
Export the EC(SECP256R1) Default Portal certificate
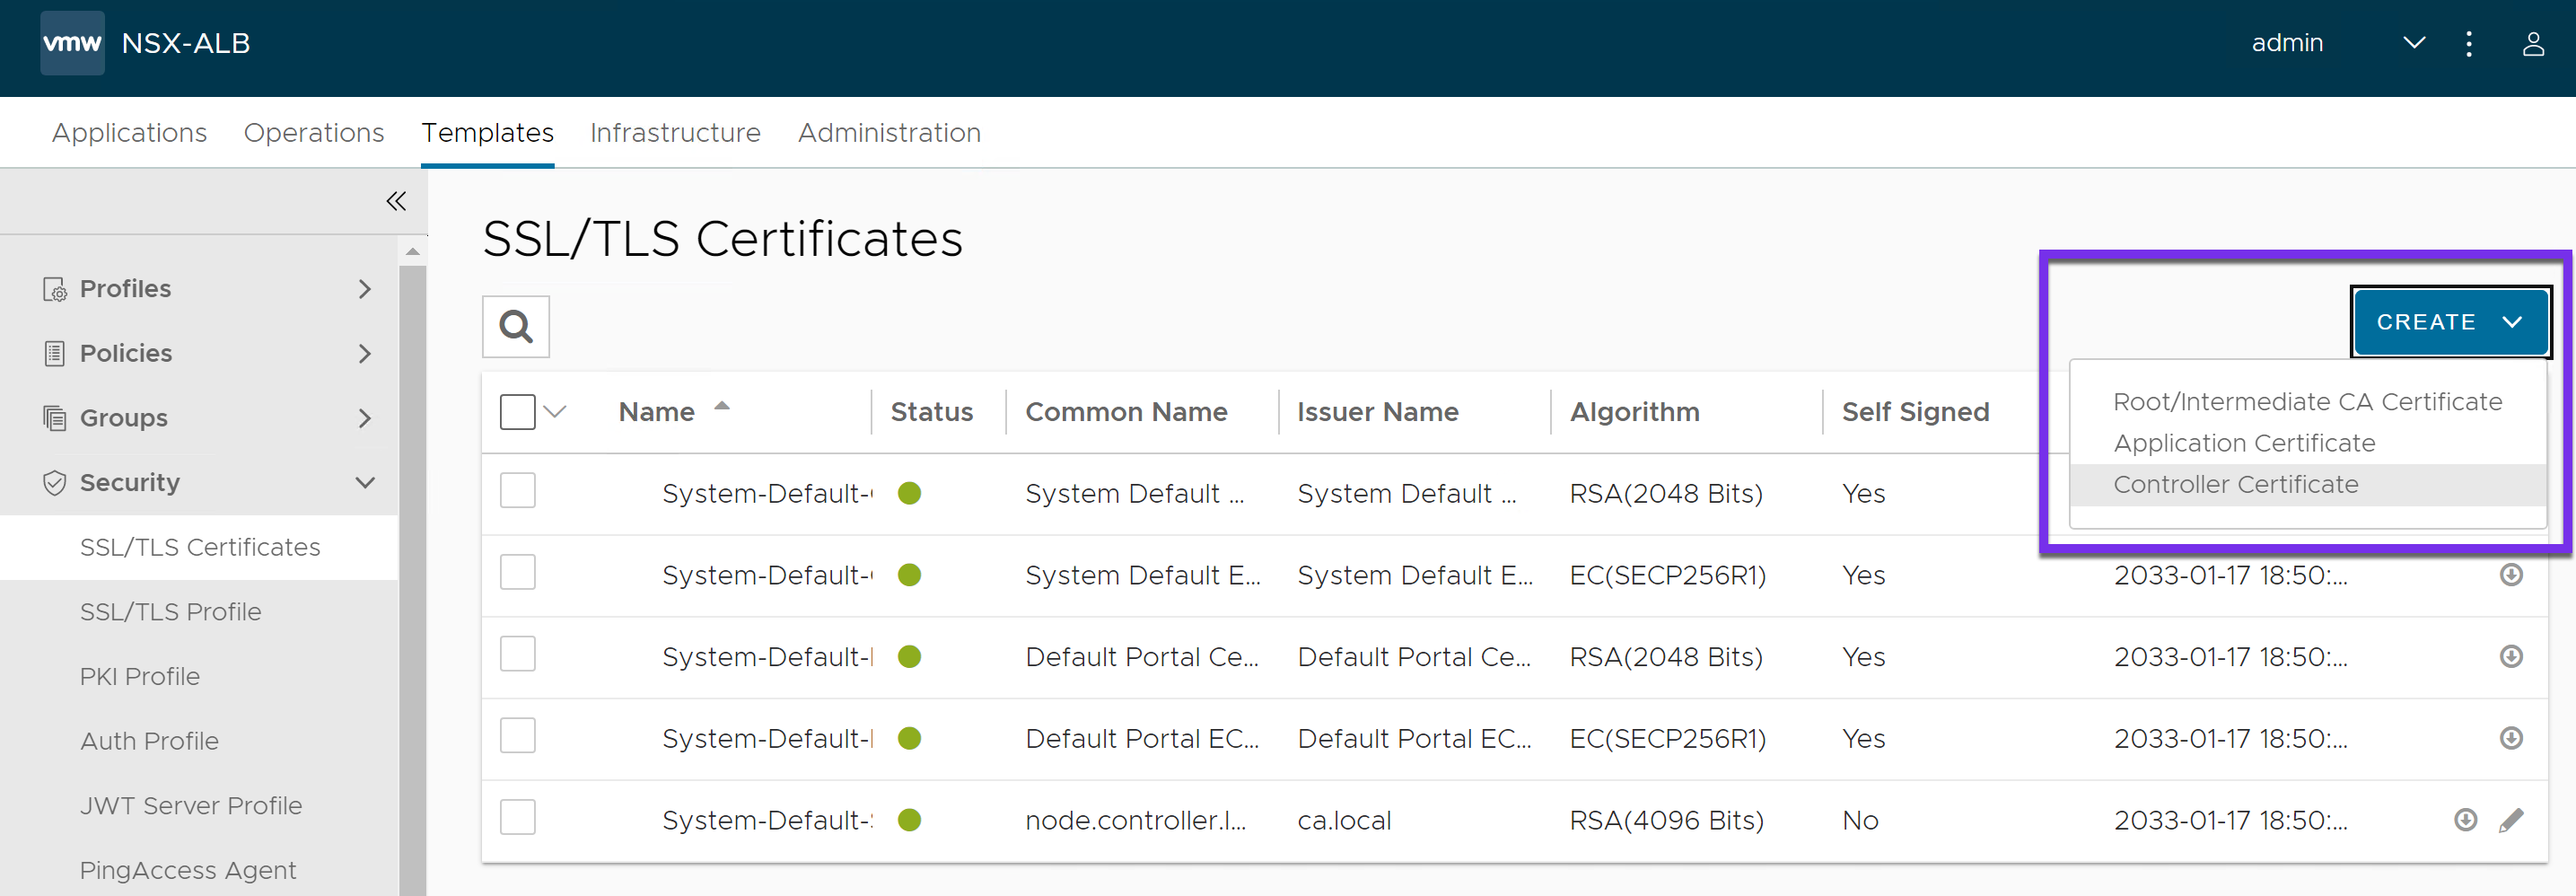pos(2511,738)
